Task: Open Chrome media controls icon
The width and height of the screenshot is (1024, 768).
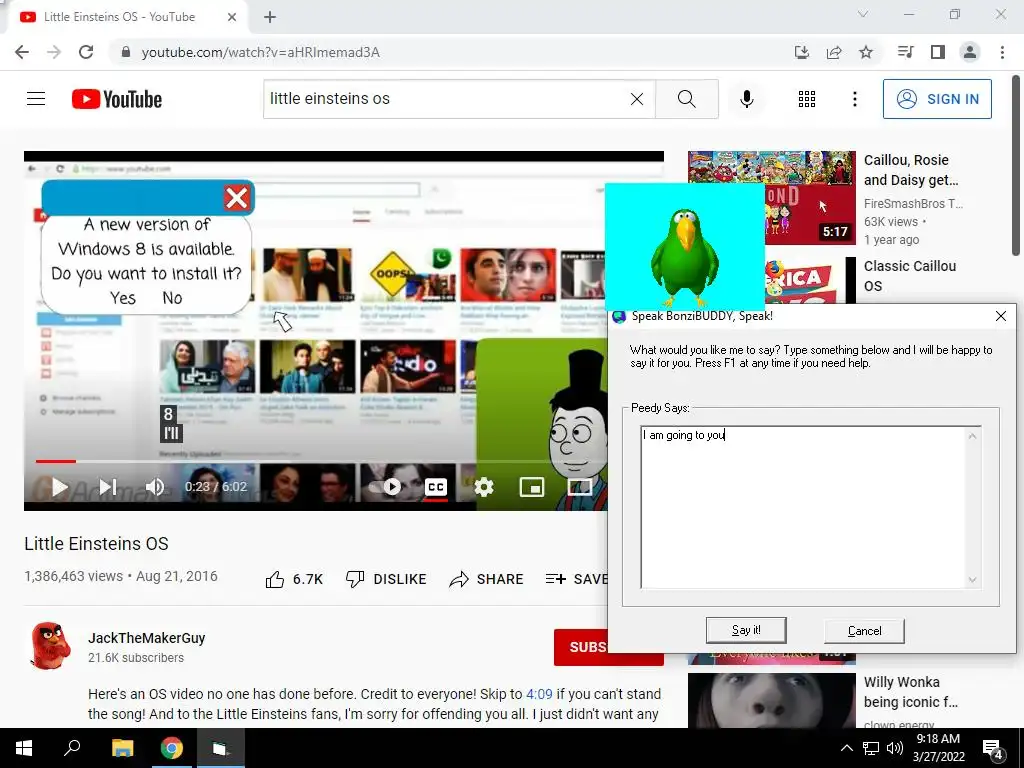Action: 905,52
